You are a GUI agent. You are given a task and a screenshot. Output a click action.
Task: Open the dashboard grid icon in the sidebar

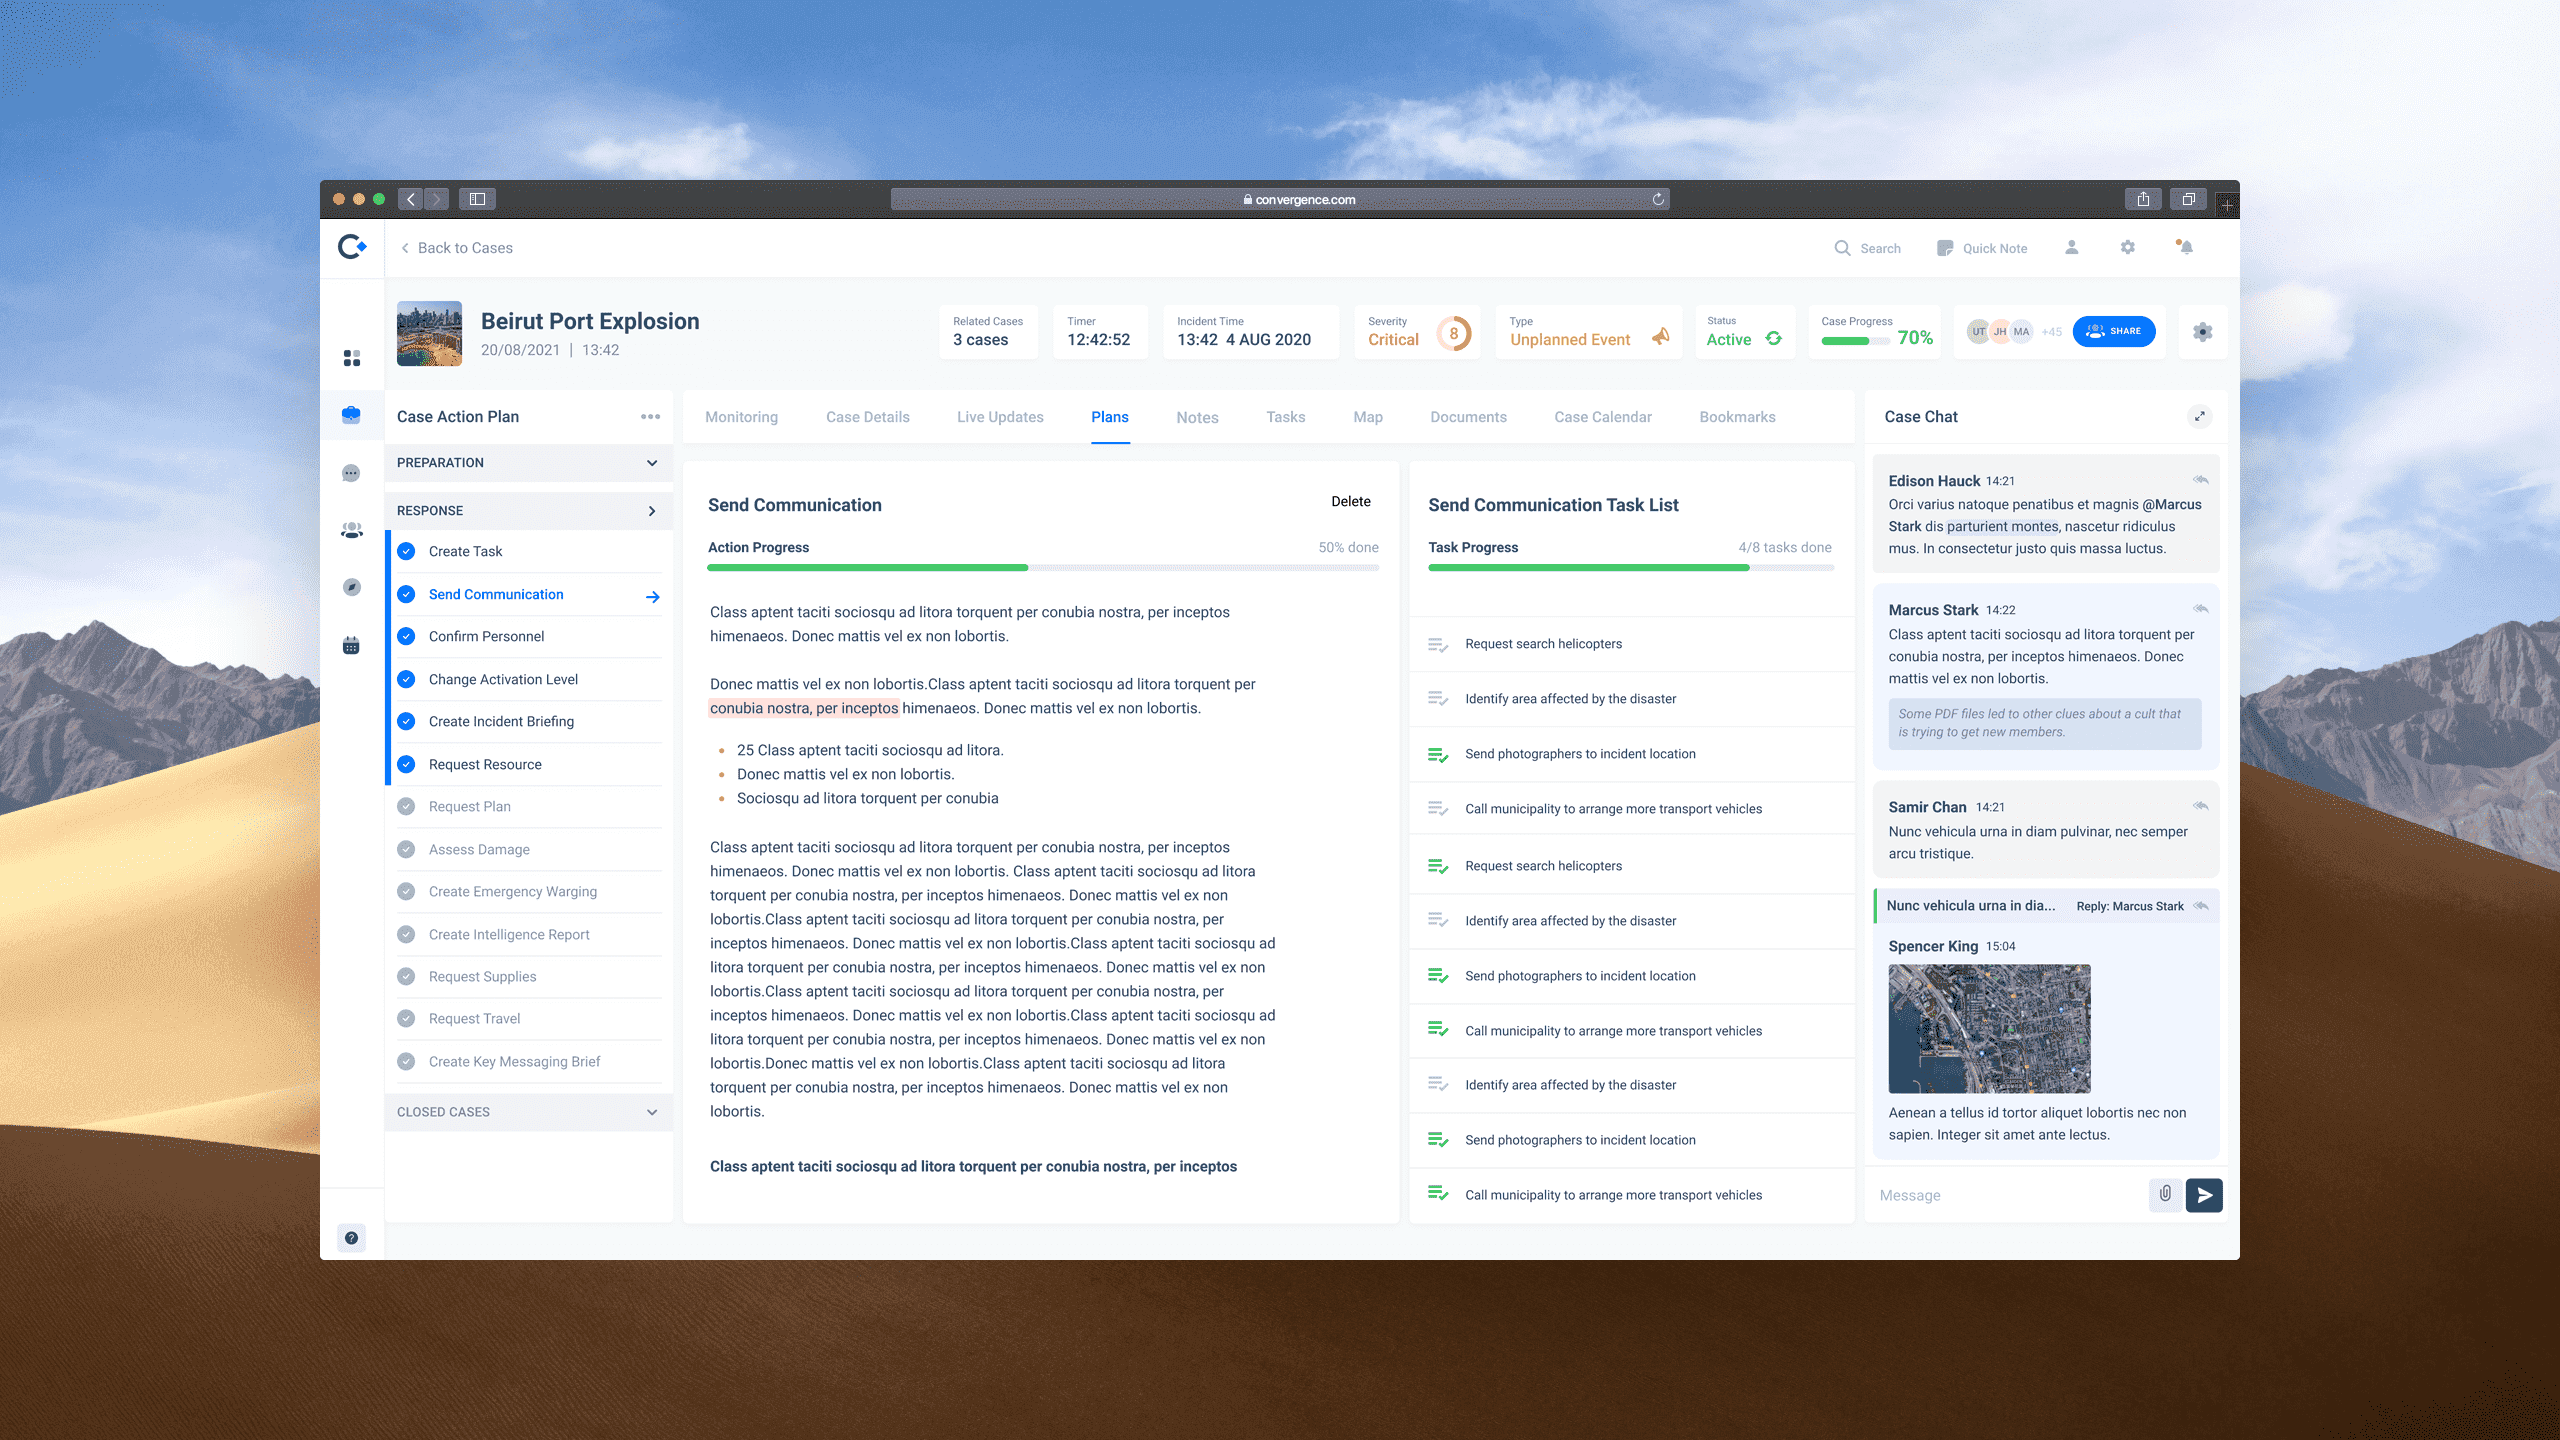(x=352, y=358)
